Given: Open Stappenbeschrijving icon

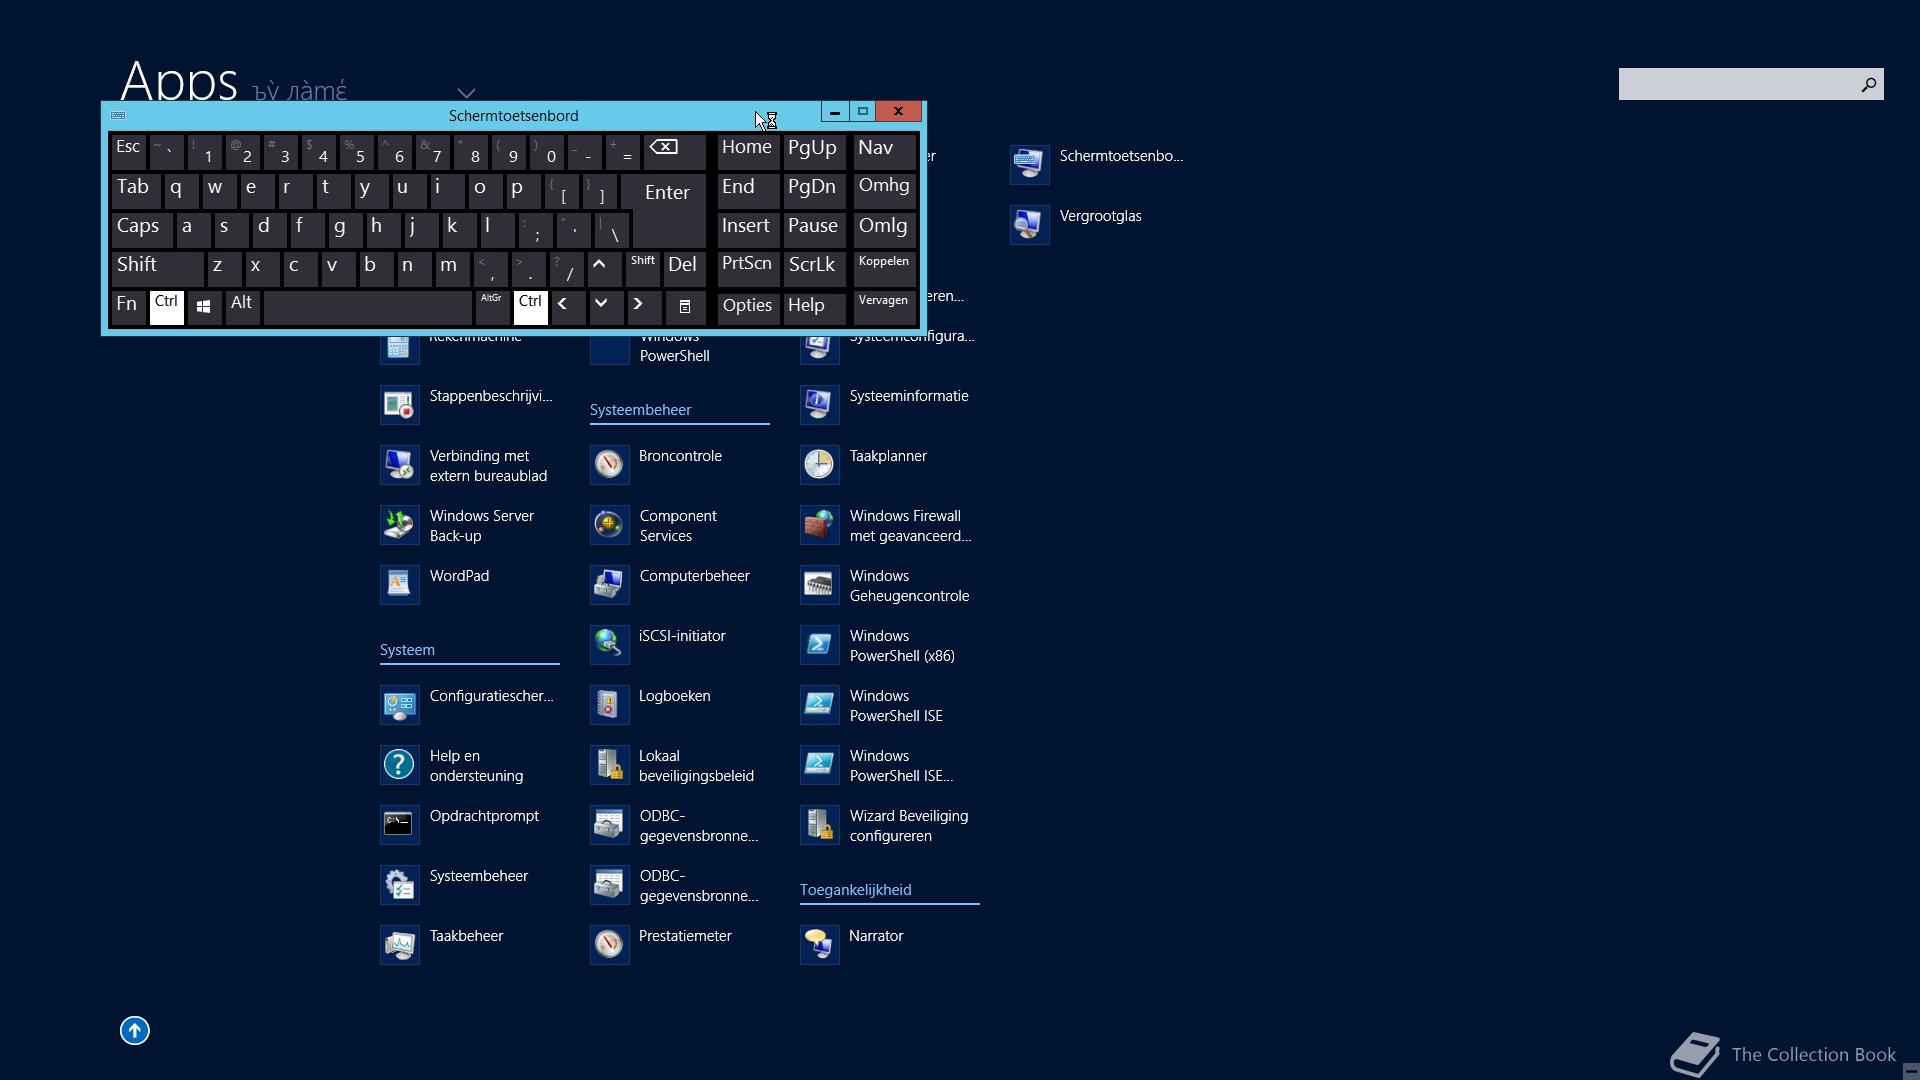Looking at the screenshot, I should [399, 404].
